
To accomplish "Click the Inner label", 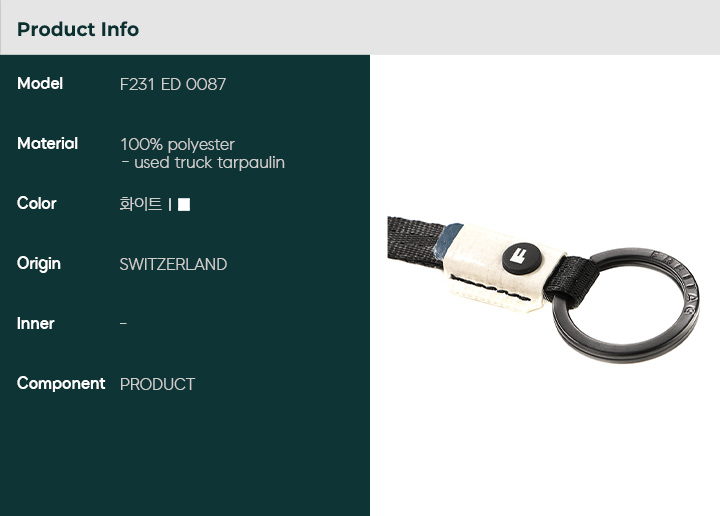I will click(35, 324).
